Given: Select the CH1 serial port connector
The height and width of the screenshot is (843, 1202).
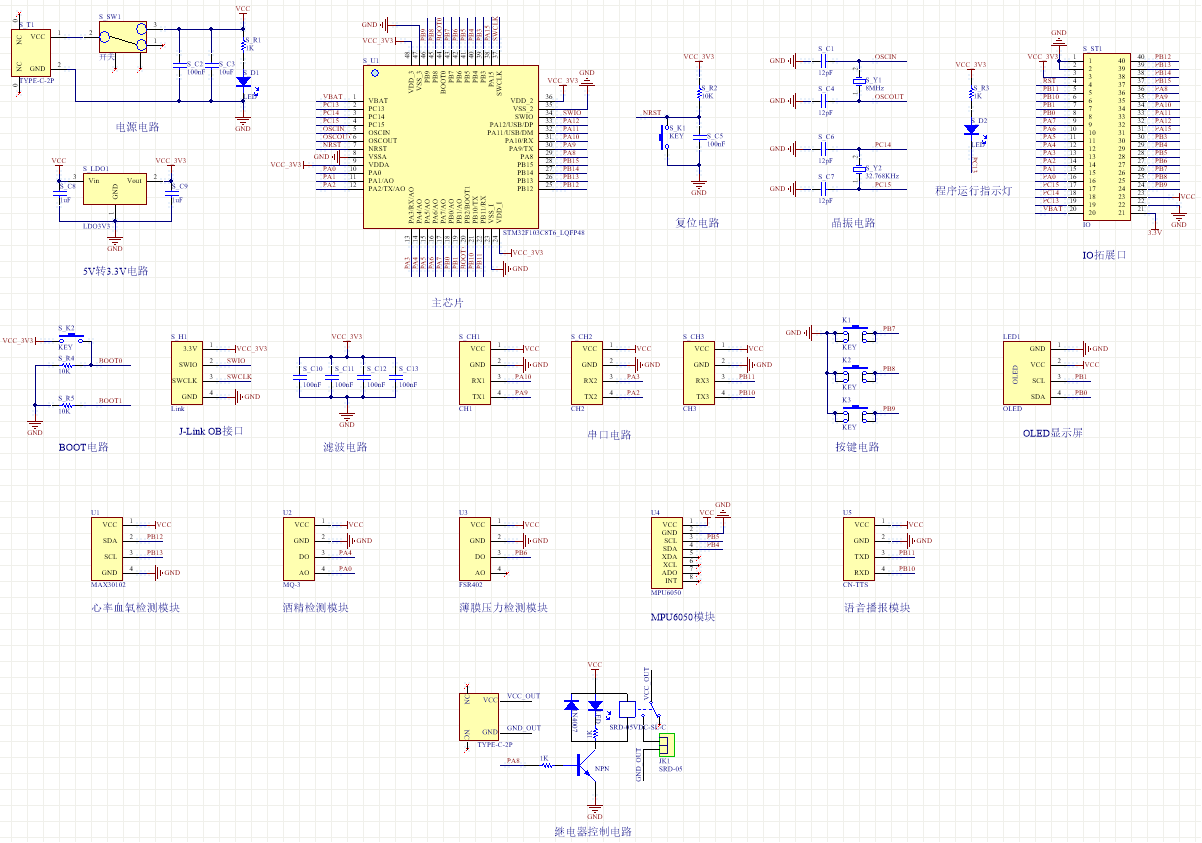Looking at the screenshot, I should pyautogui.click(x=475, y=373).
